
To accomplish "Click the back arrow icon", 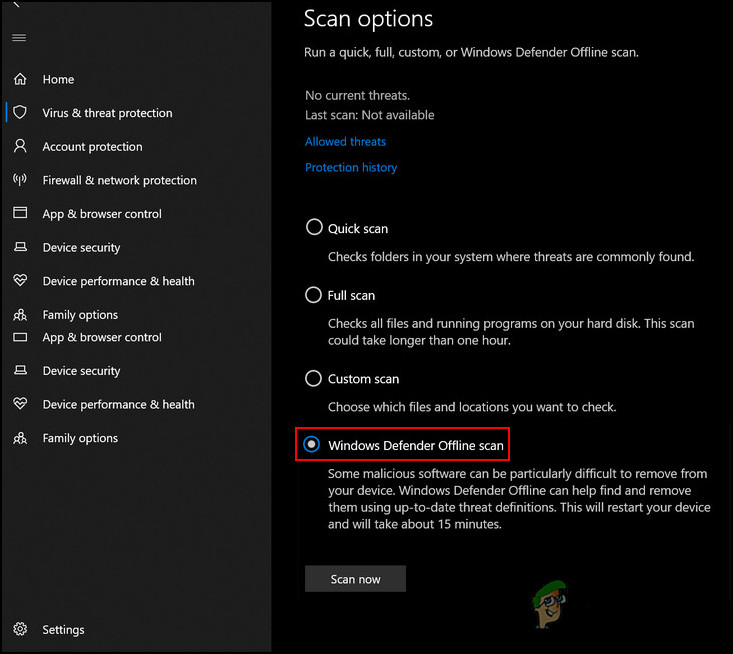I will click(x=16, y=6).
